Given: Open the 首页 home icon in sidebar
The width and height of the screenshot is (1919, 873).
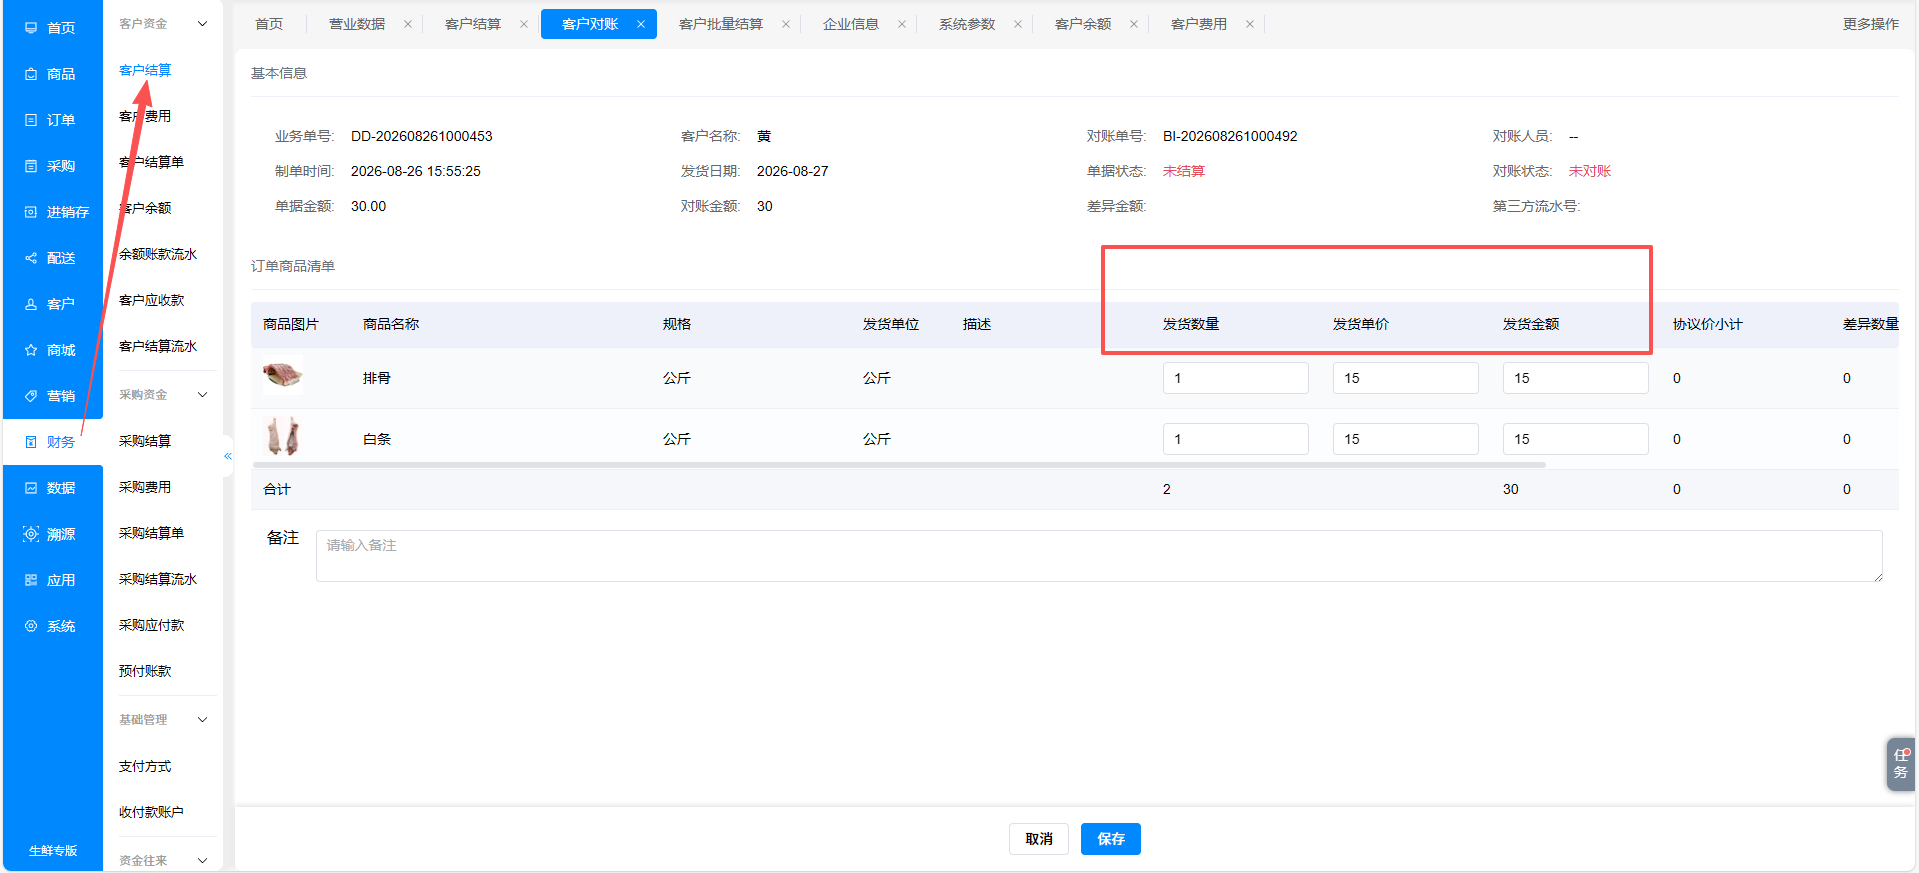Looking at the screenshot, I should 31,28.
